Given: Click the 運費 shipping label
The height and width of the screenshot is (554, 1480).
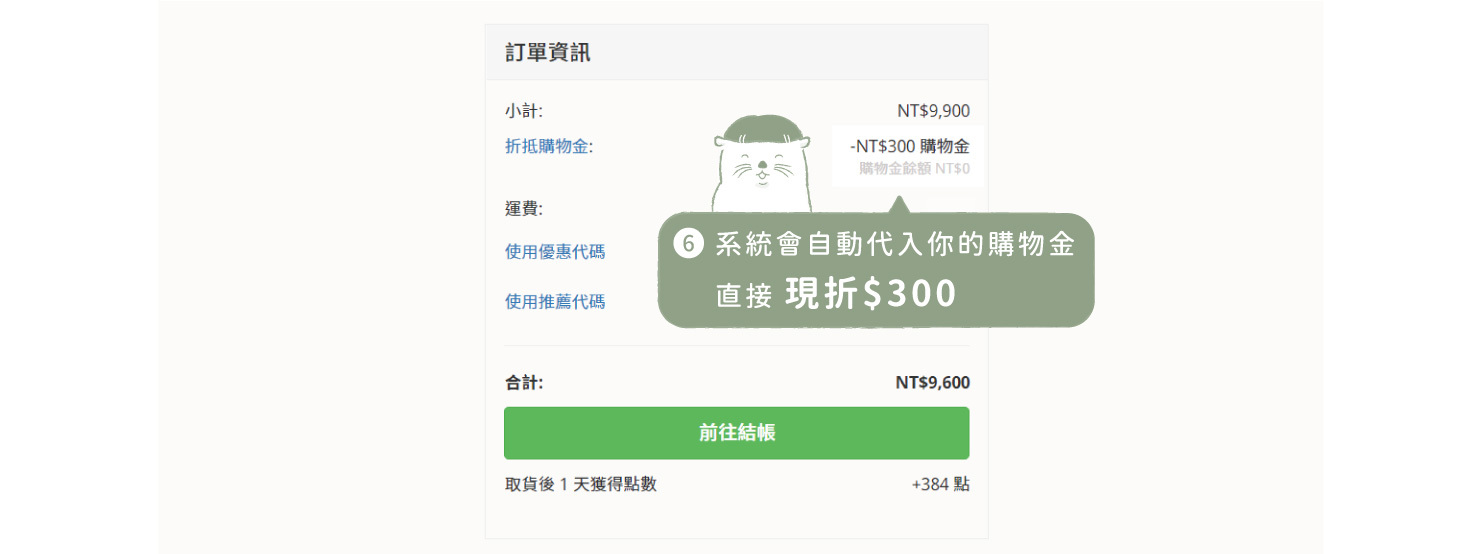Looking at the screenshot, I should point(524,209).
